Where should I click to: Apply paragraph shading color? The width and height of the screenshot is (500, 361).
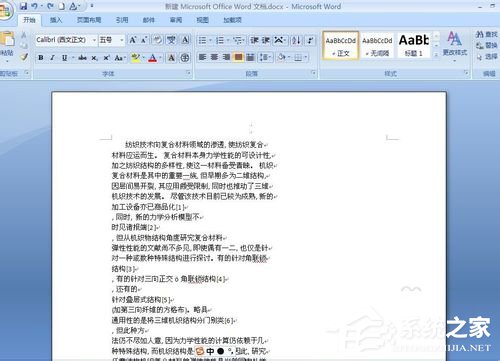[x=281, y=57]
